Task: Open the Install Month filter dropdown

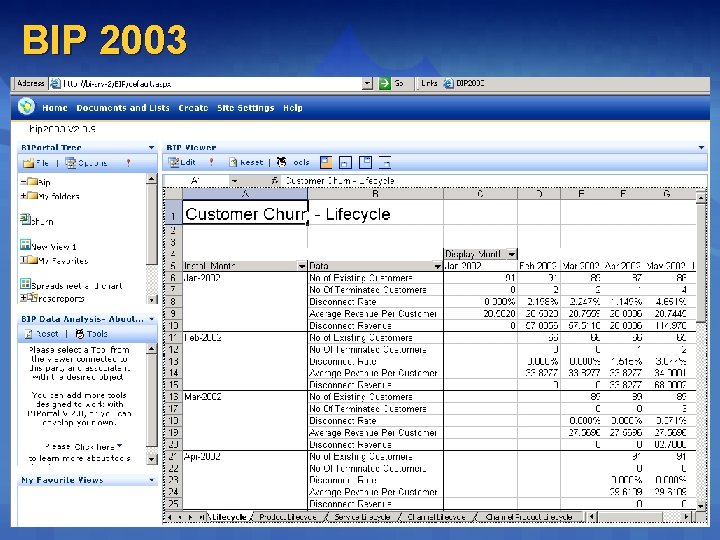Action: coord(301,266)
